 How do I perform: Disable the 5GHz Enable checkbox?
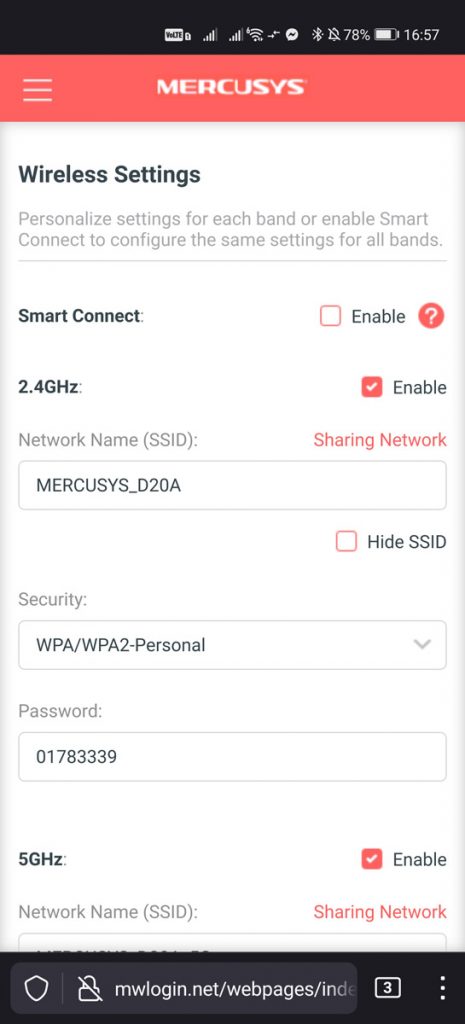pyautogui.click(x=372, y=859)
